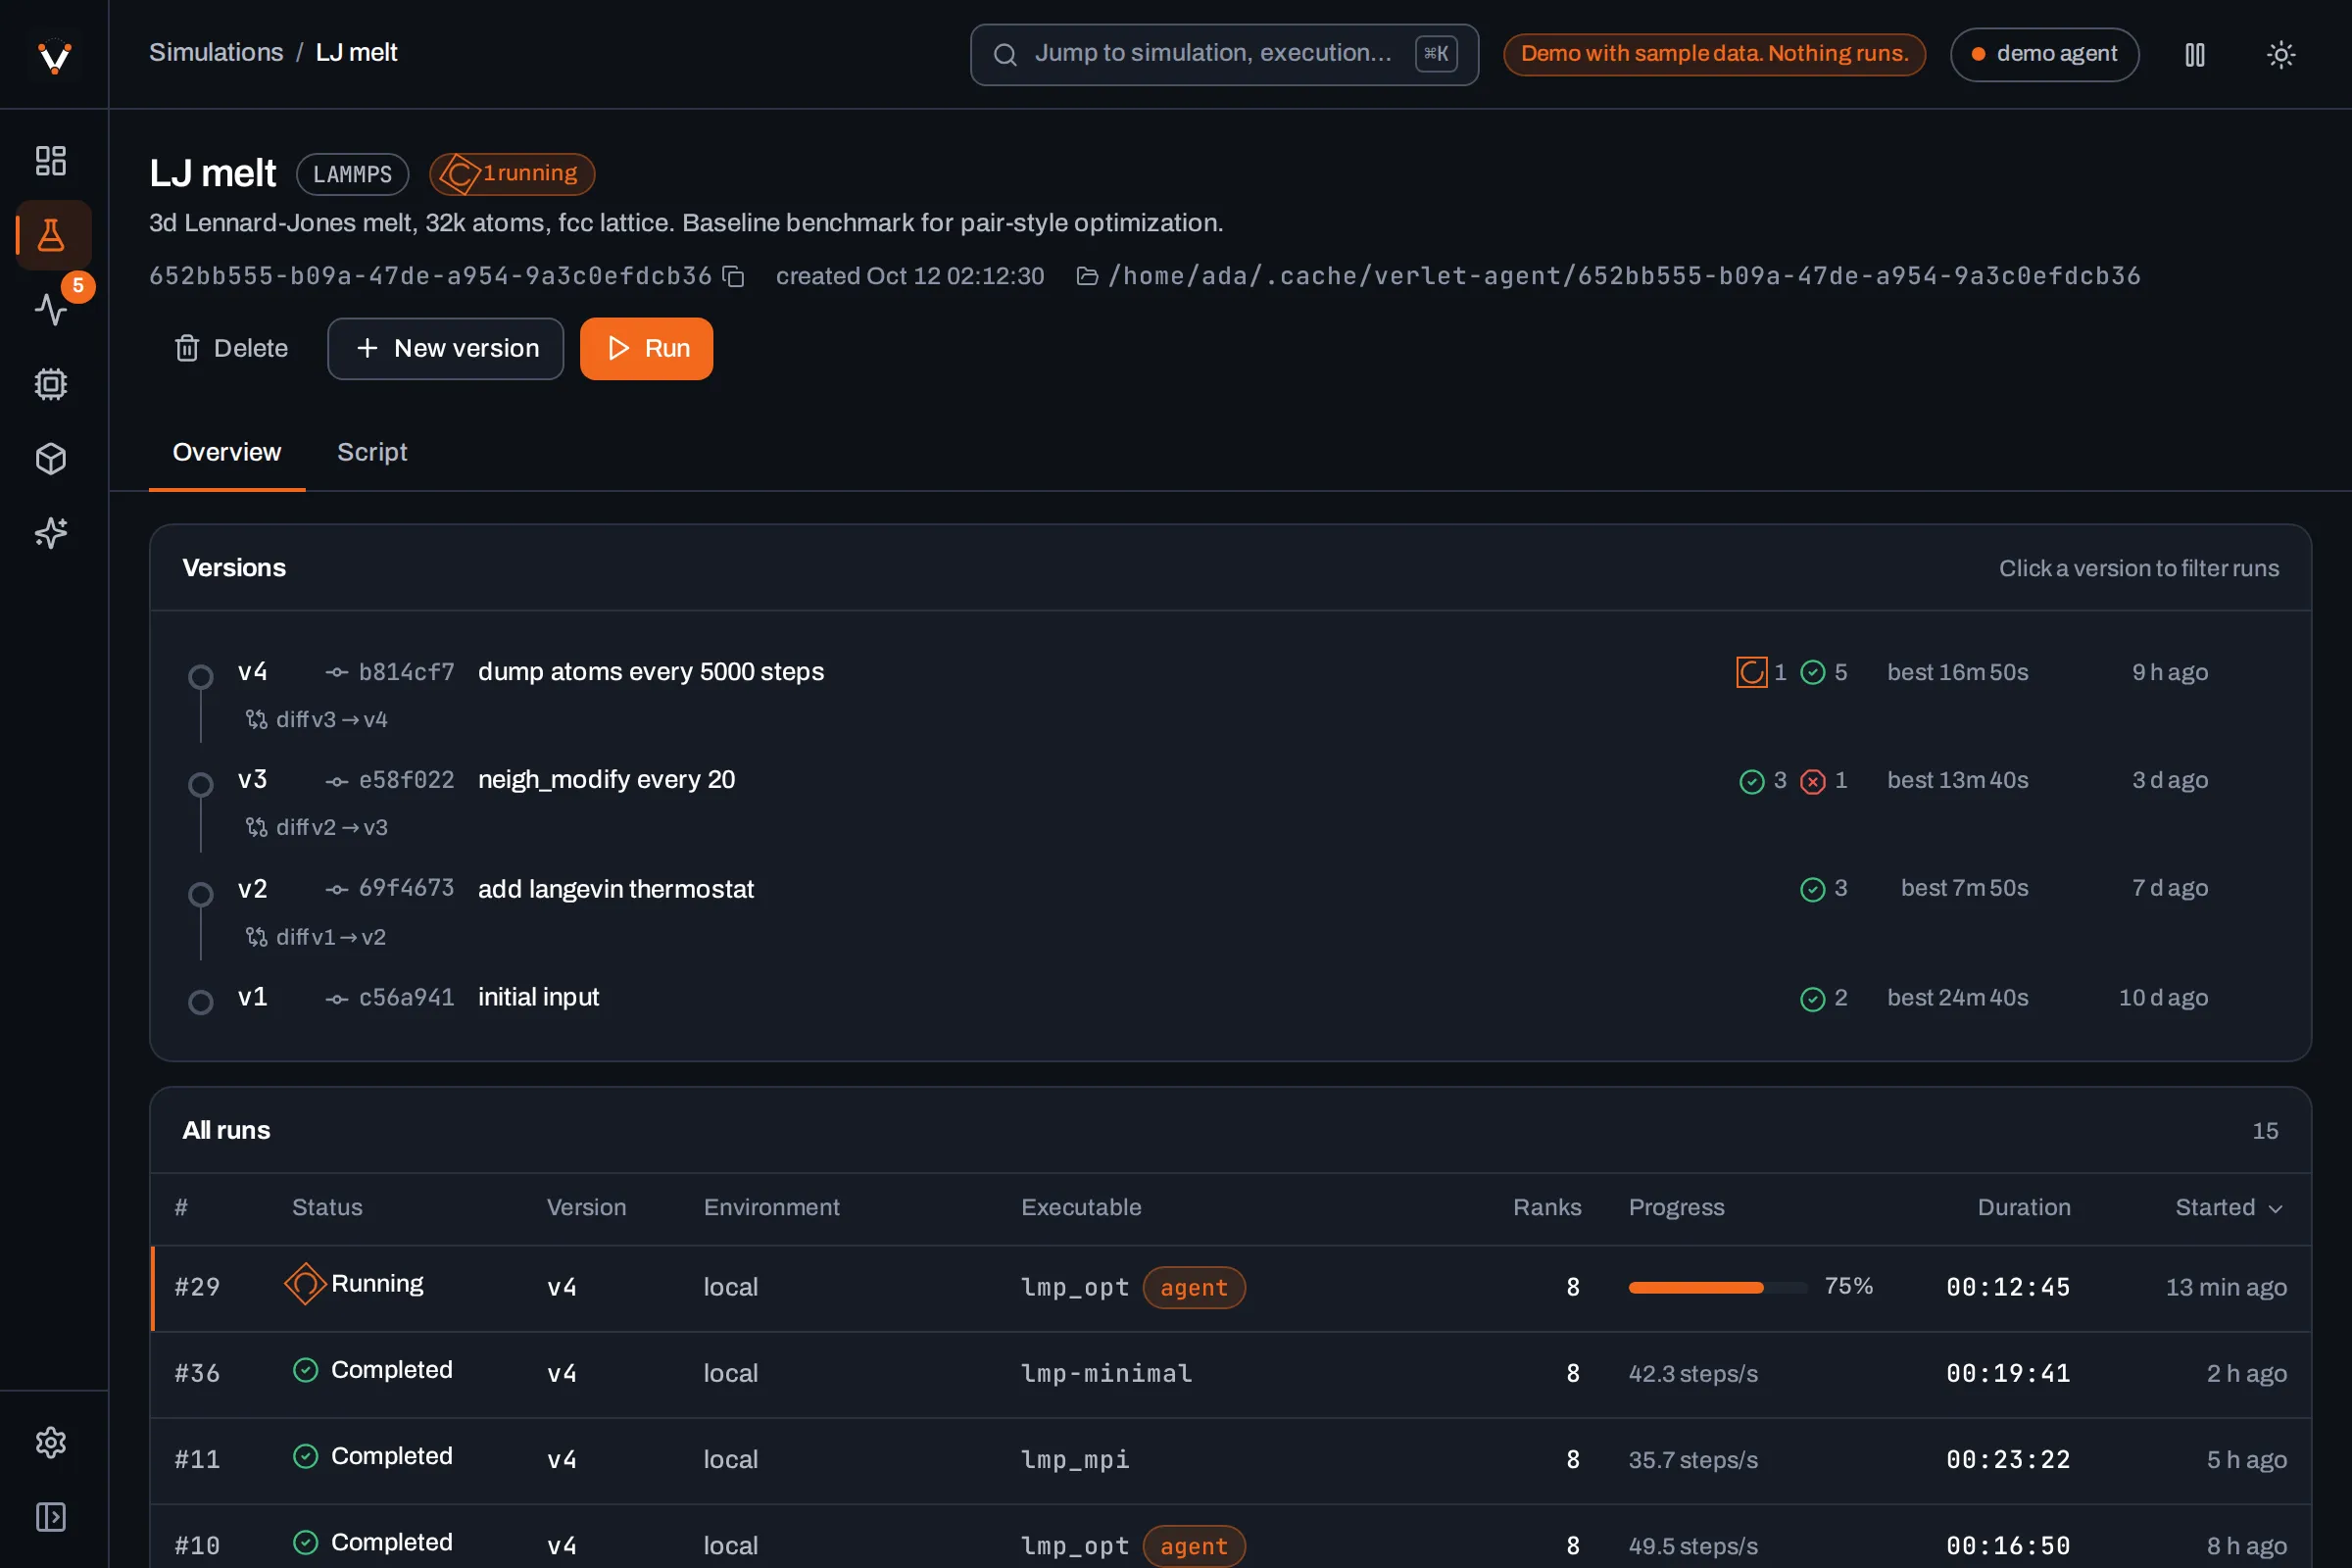Image resolution: width=2352 pixels, height=1568 pixels.
Task: Click the orange Run button
Action: (647, 348)
